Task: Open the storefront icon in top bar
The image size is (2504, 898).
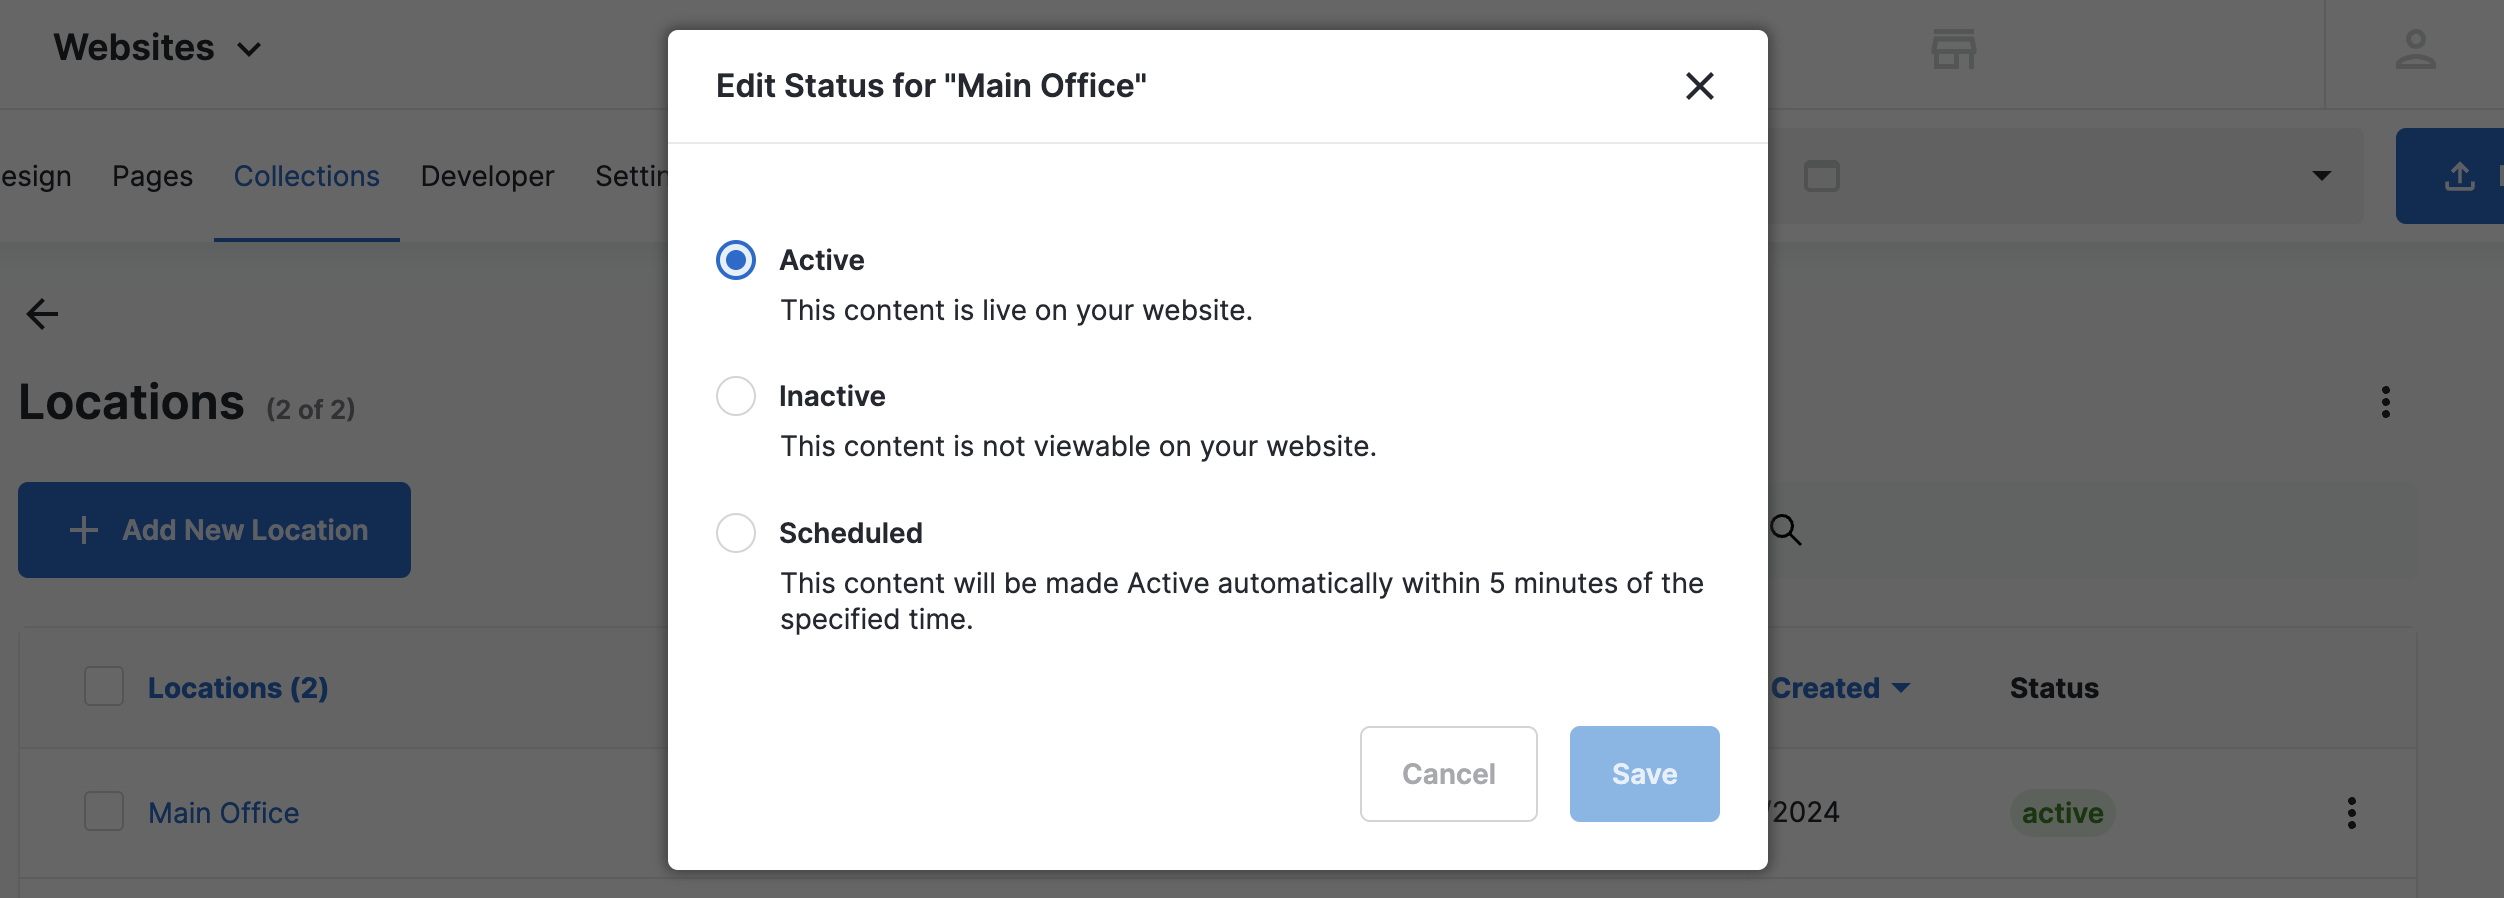Action: coord(1953,49)
